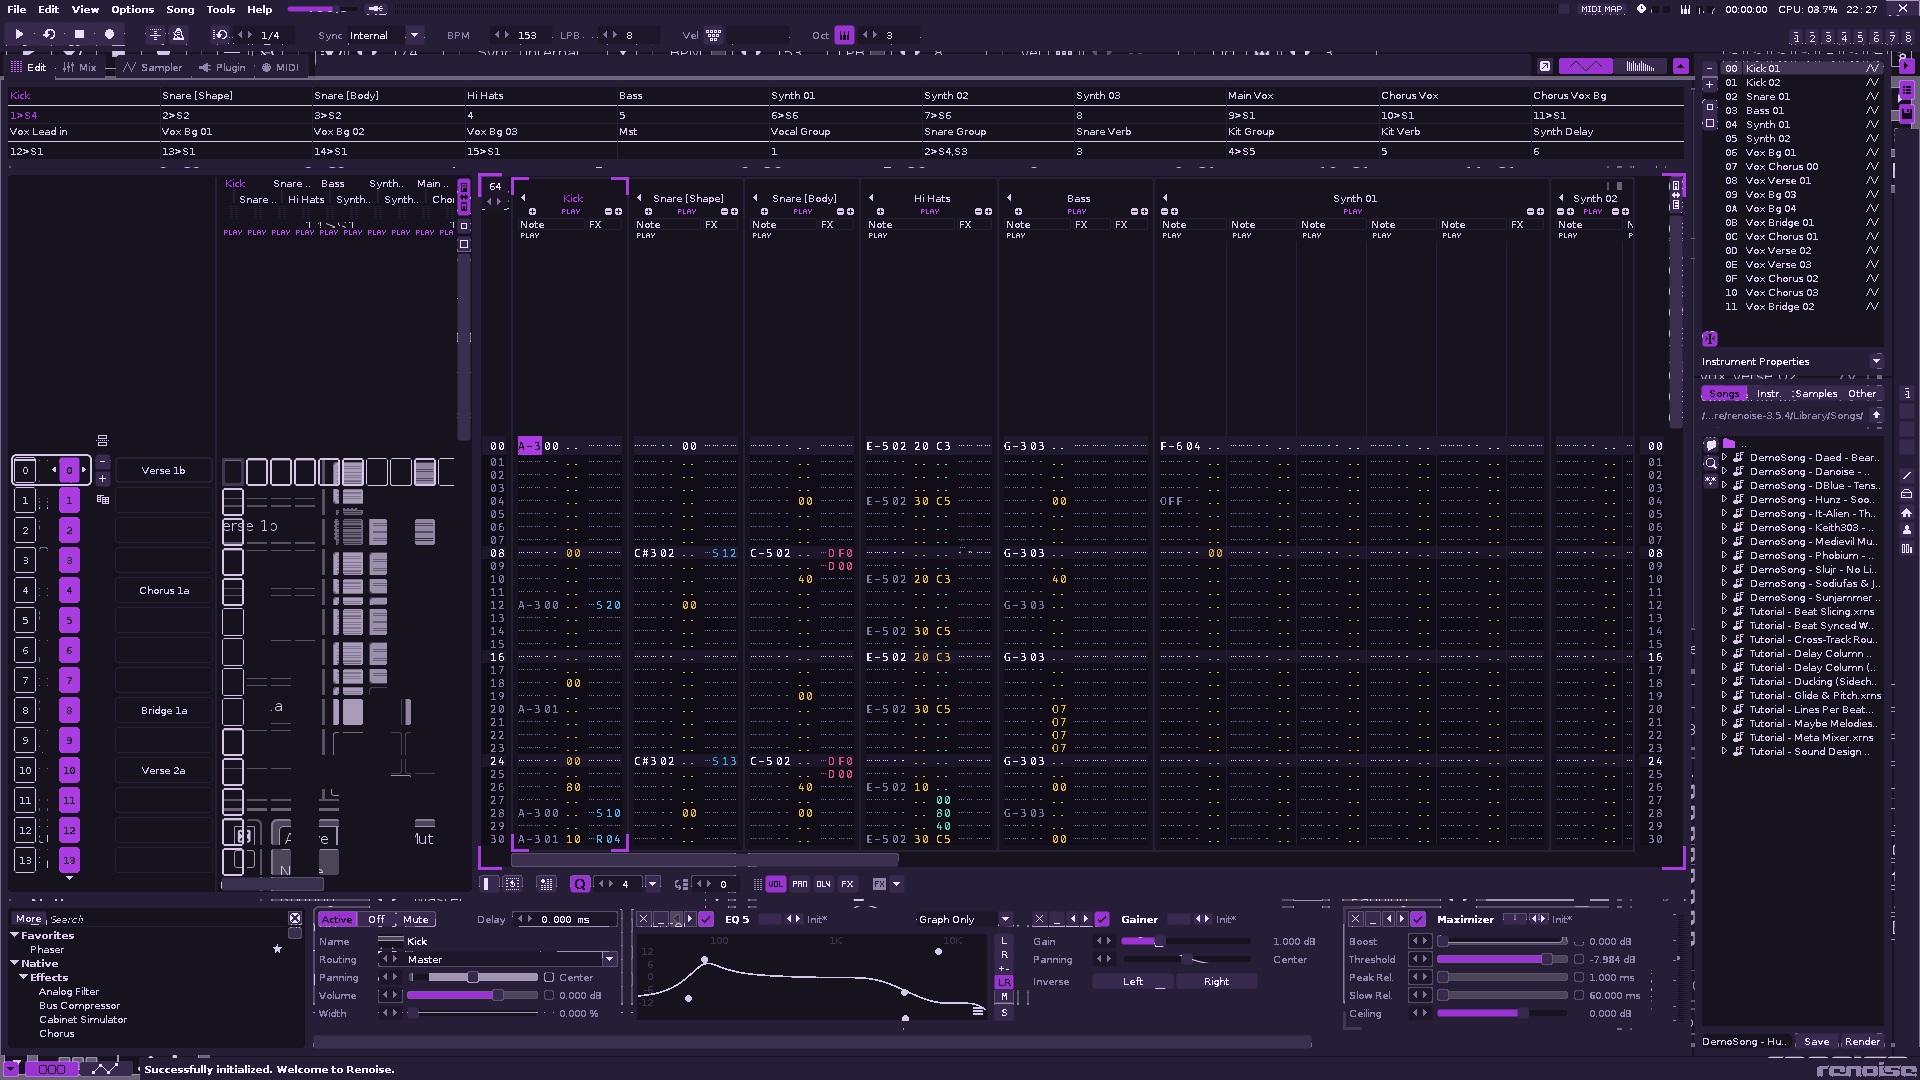Select LR channel mode in EQ 5
1920x1080 pixels.
1004,983
